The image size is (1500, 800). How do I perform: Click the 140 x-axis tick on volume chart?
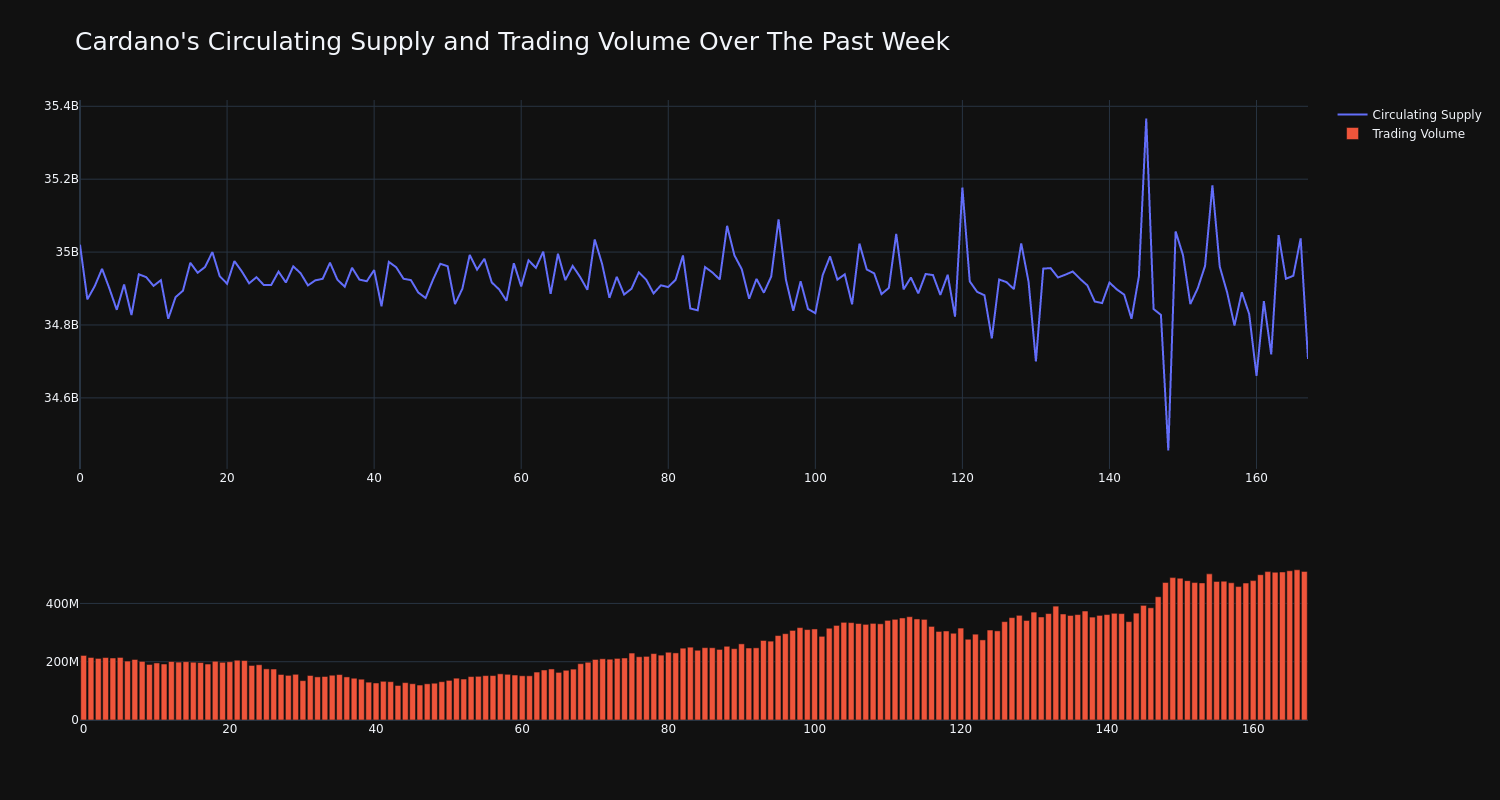pos(1107,729)
